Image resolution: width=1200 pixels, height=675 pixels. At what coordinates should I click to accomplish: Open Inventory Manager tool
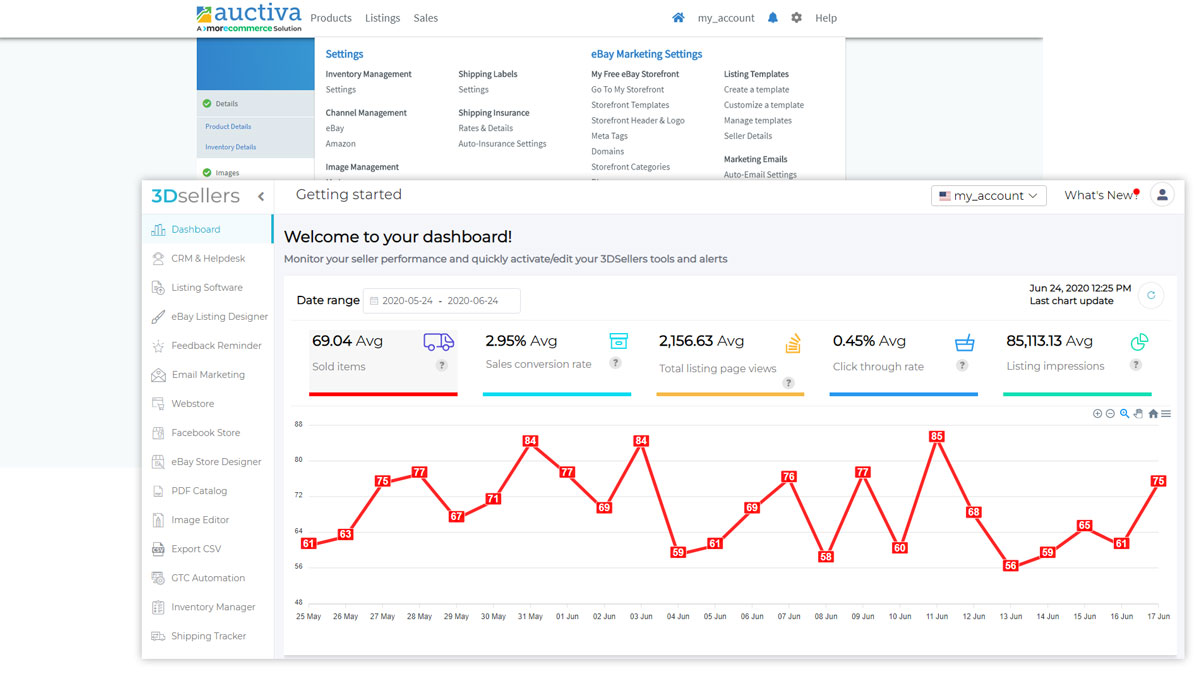[x=206, y=606]
